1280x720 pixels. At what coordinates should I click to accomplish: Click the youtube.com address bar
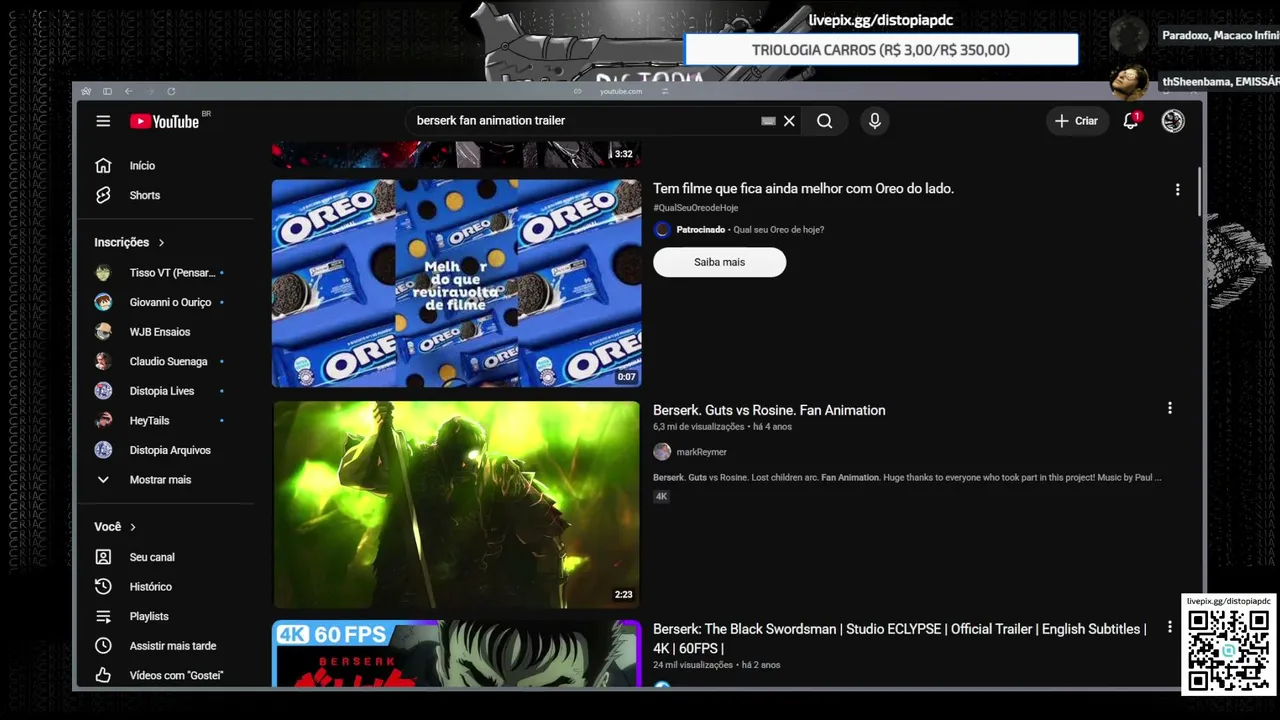tap(621, 91)
